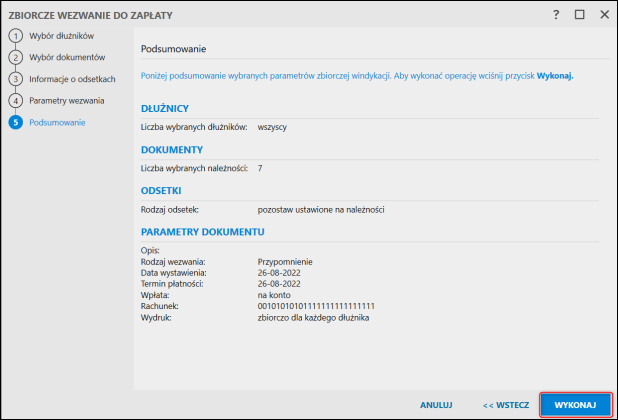This screenshot has height=420, width=618.
Task: Click the step 1 number circle icon
Action: [15, 36]
